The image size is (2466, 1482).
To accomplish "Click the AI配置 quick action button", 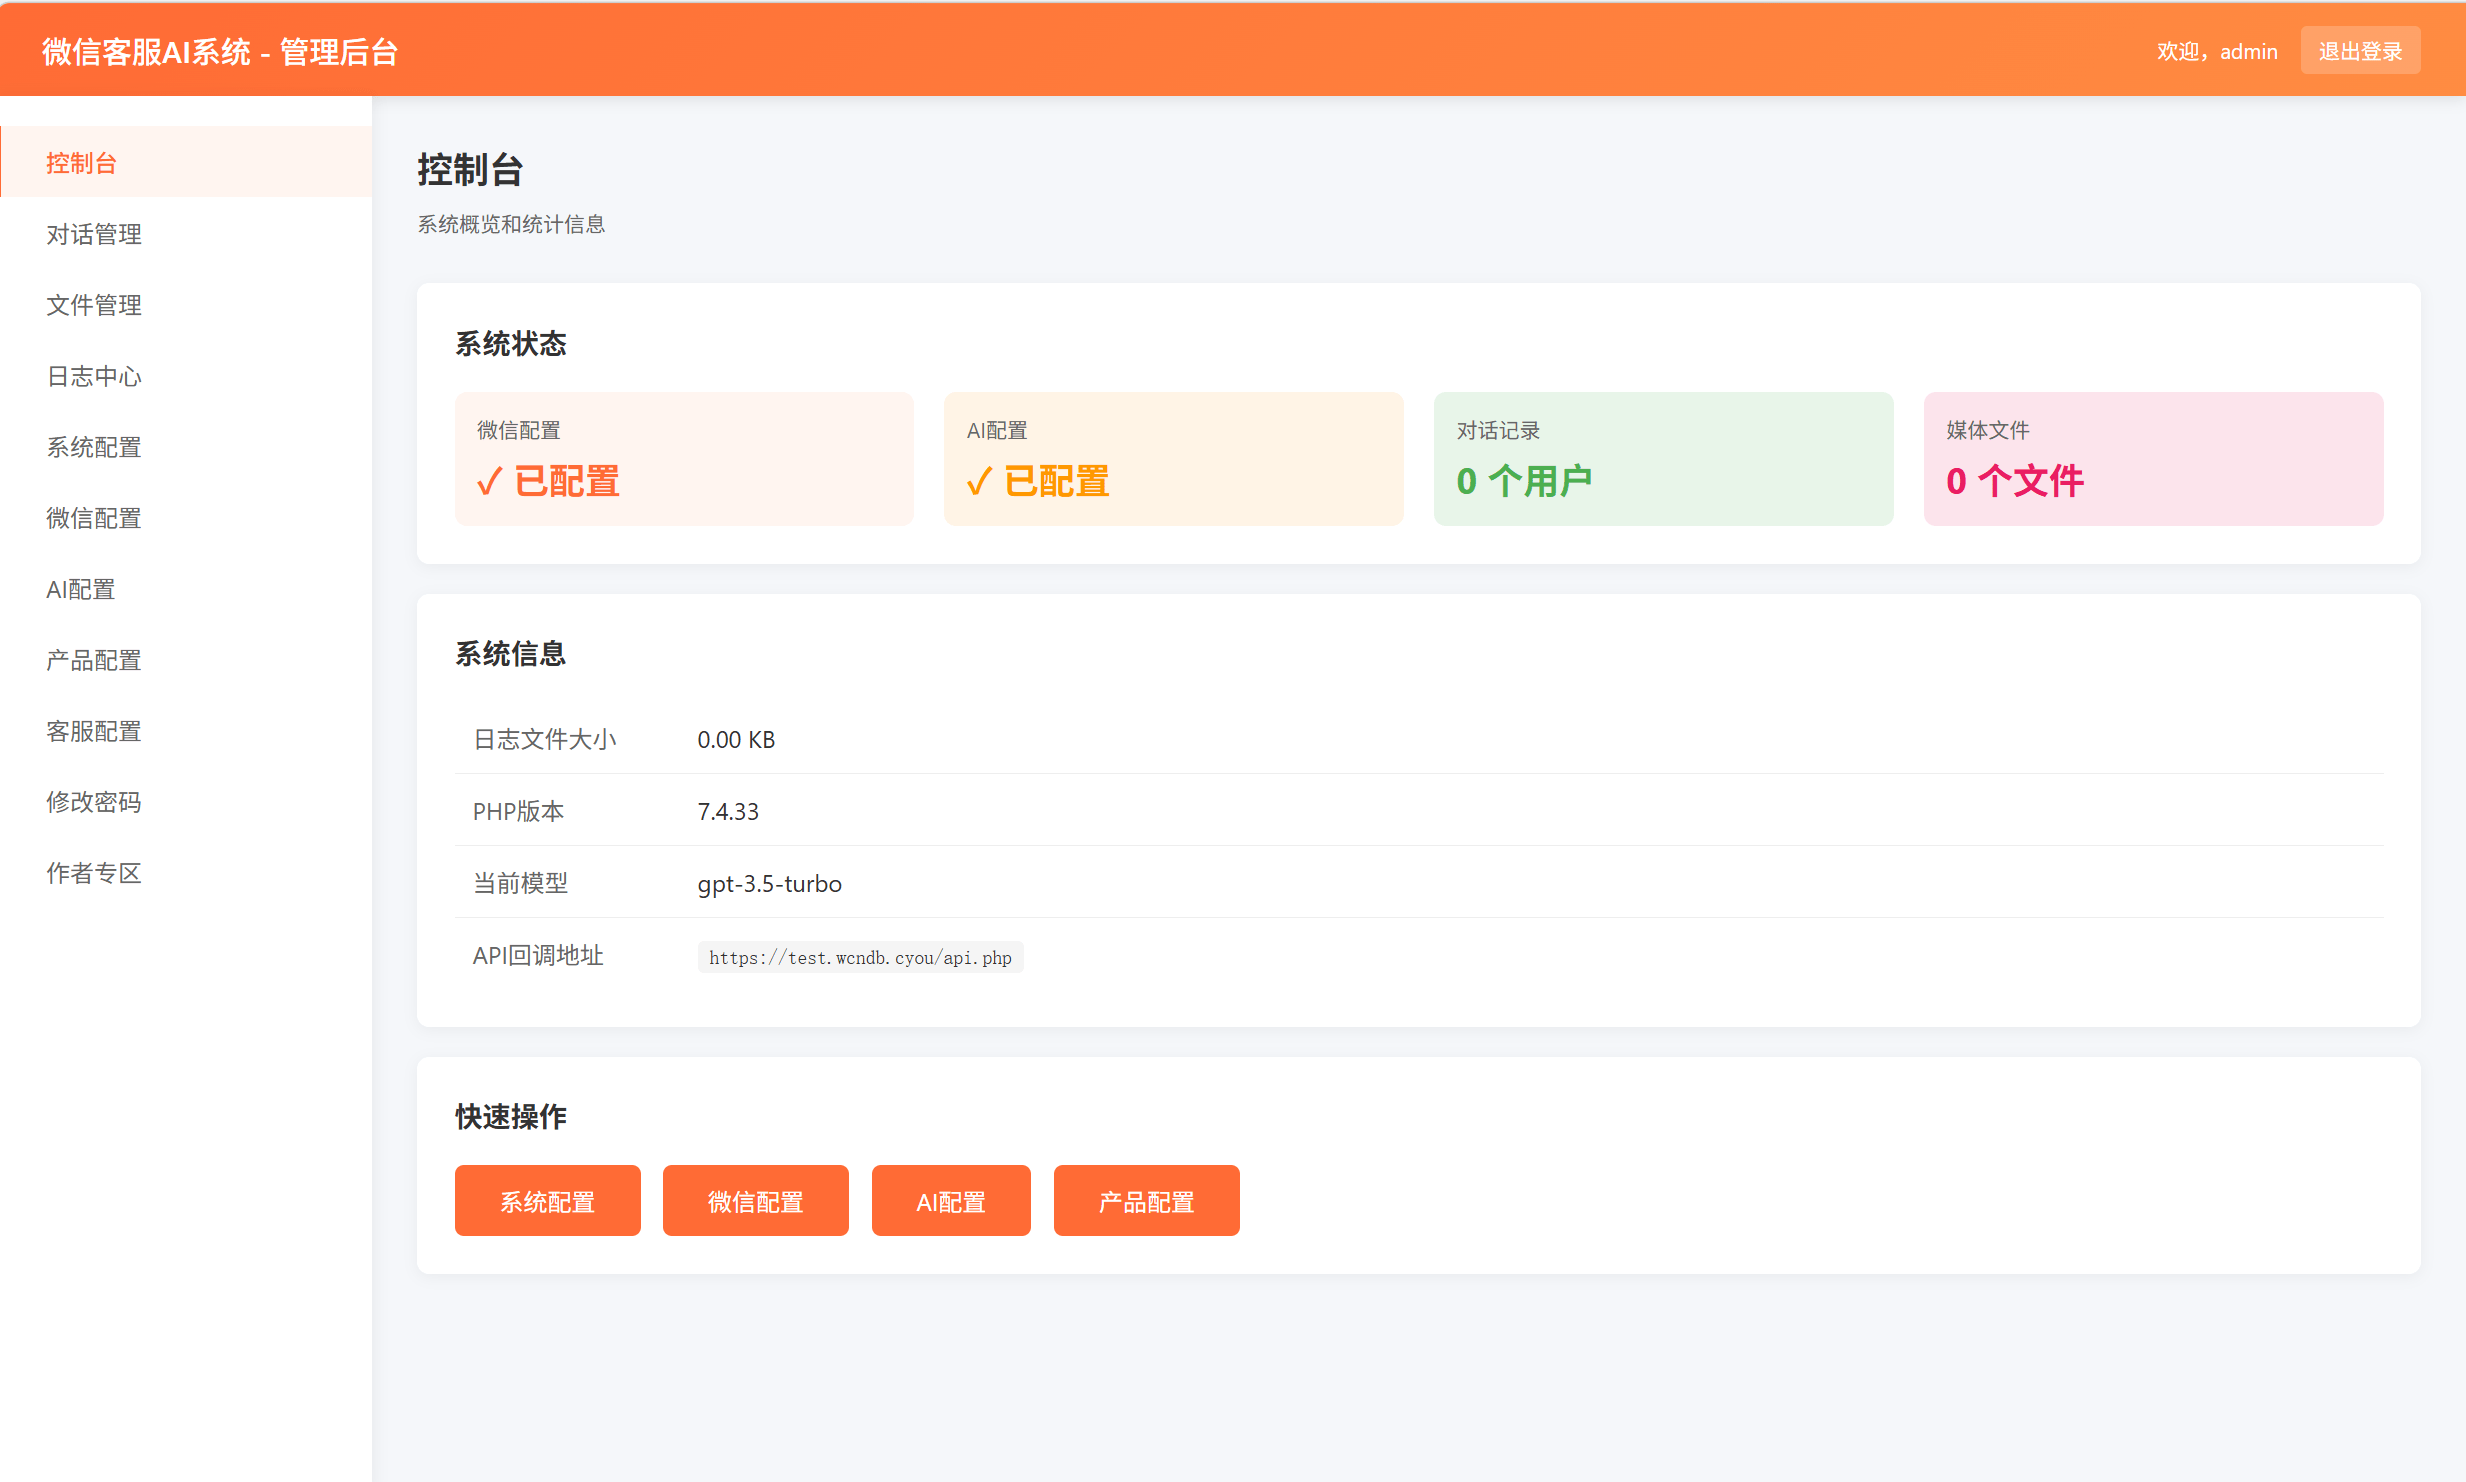I will [x=950, y=1200].
